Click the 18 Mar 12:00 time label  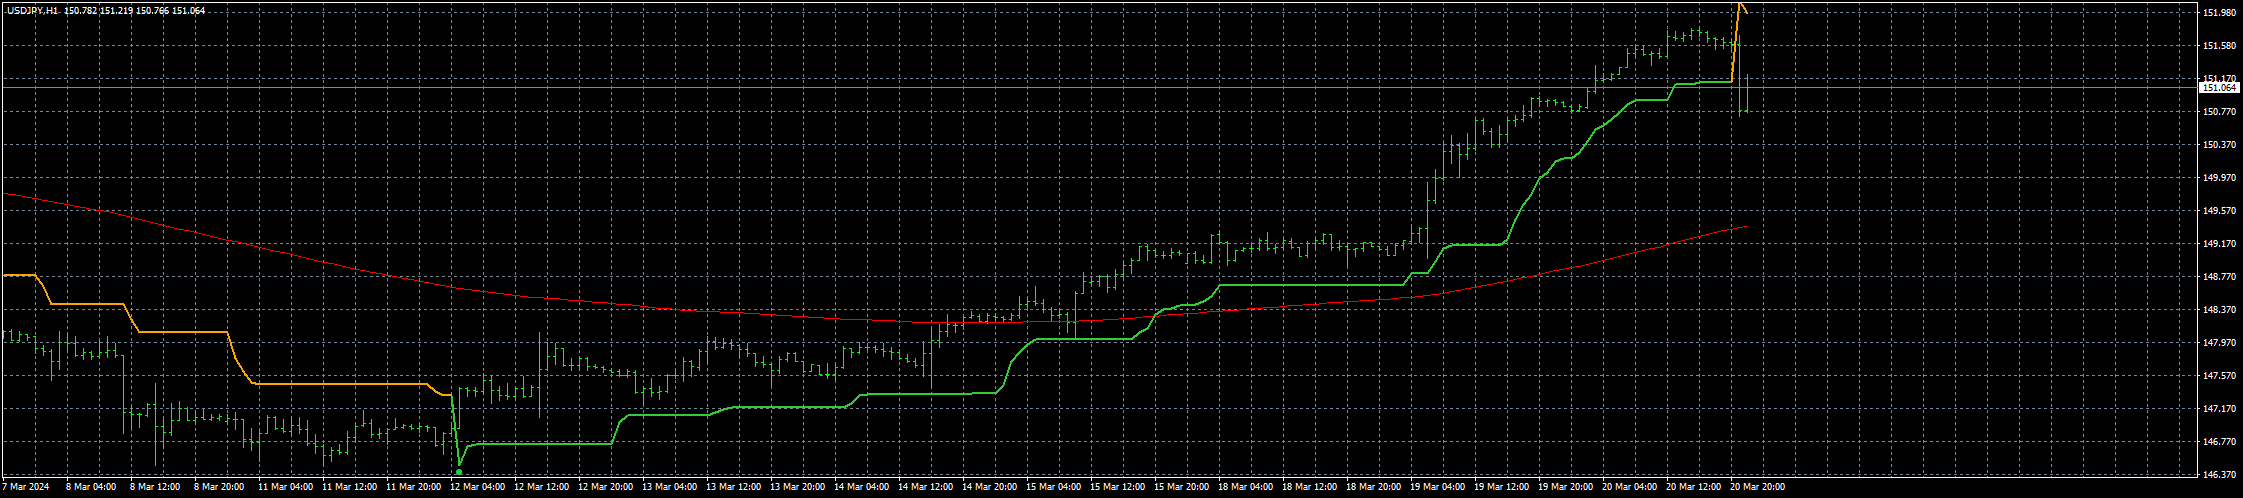click(x=1309, y=488)
